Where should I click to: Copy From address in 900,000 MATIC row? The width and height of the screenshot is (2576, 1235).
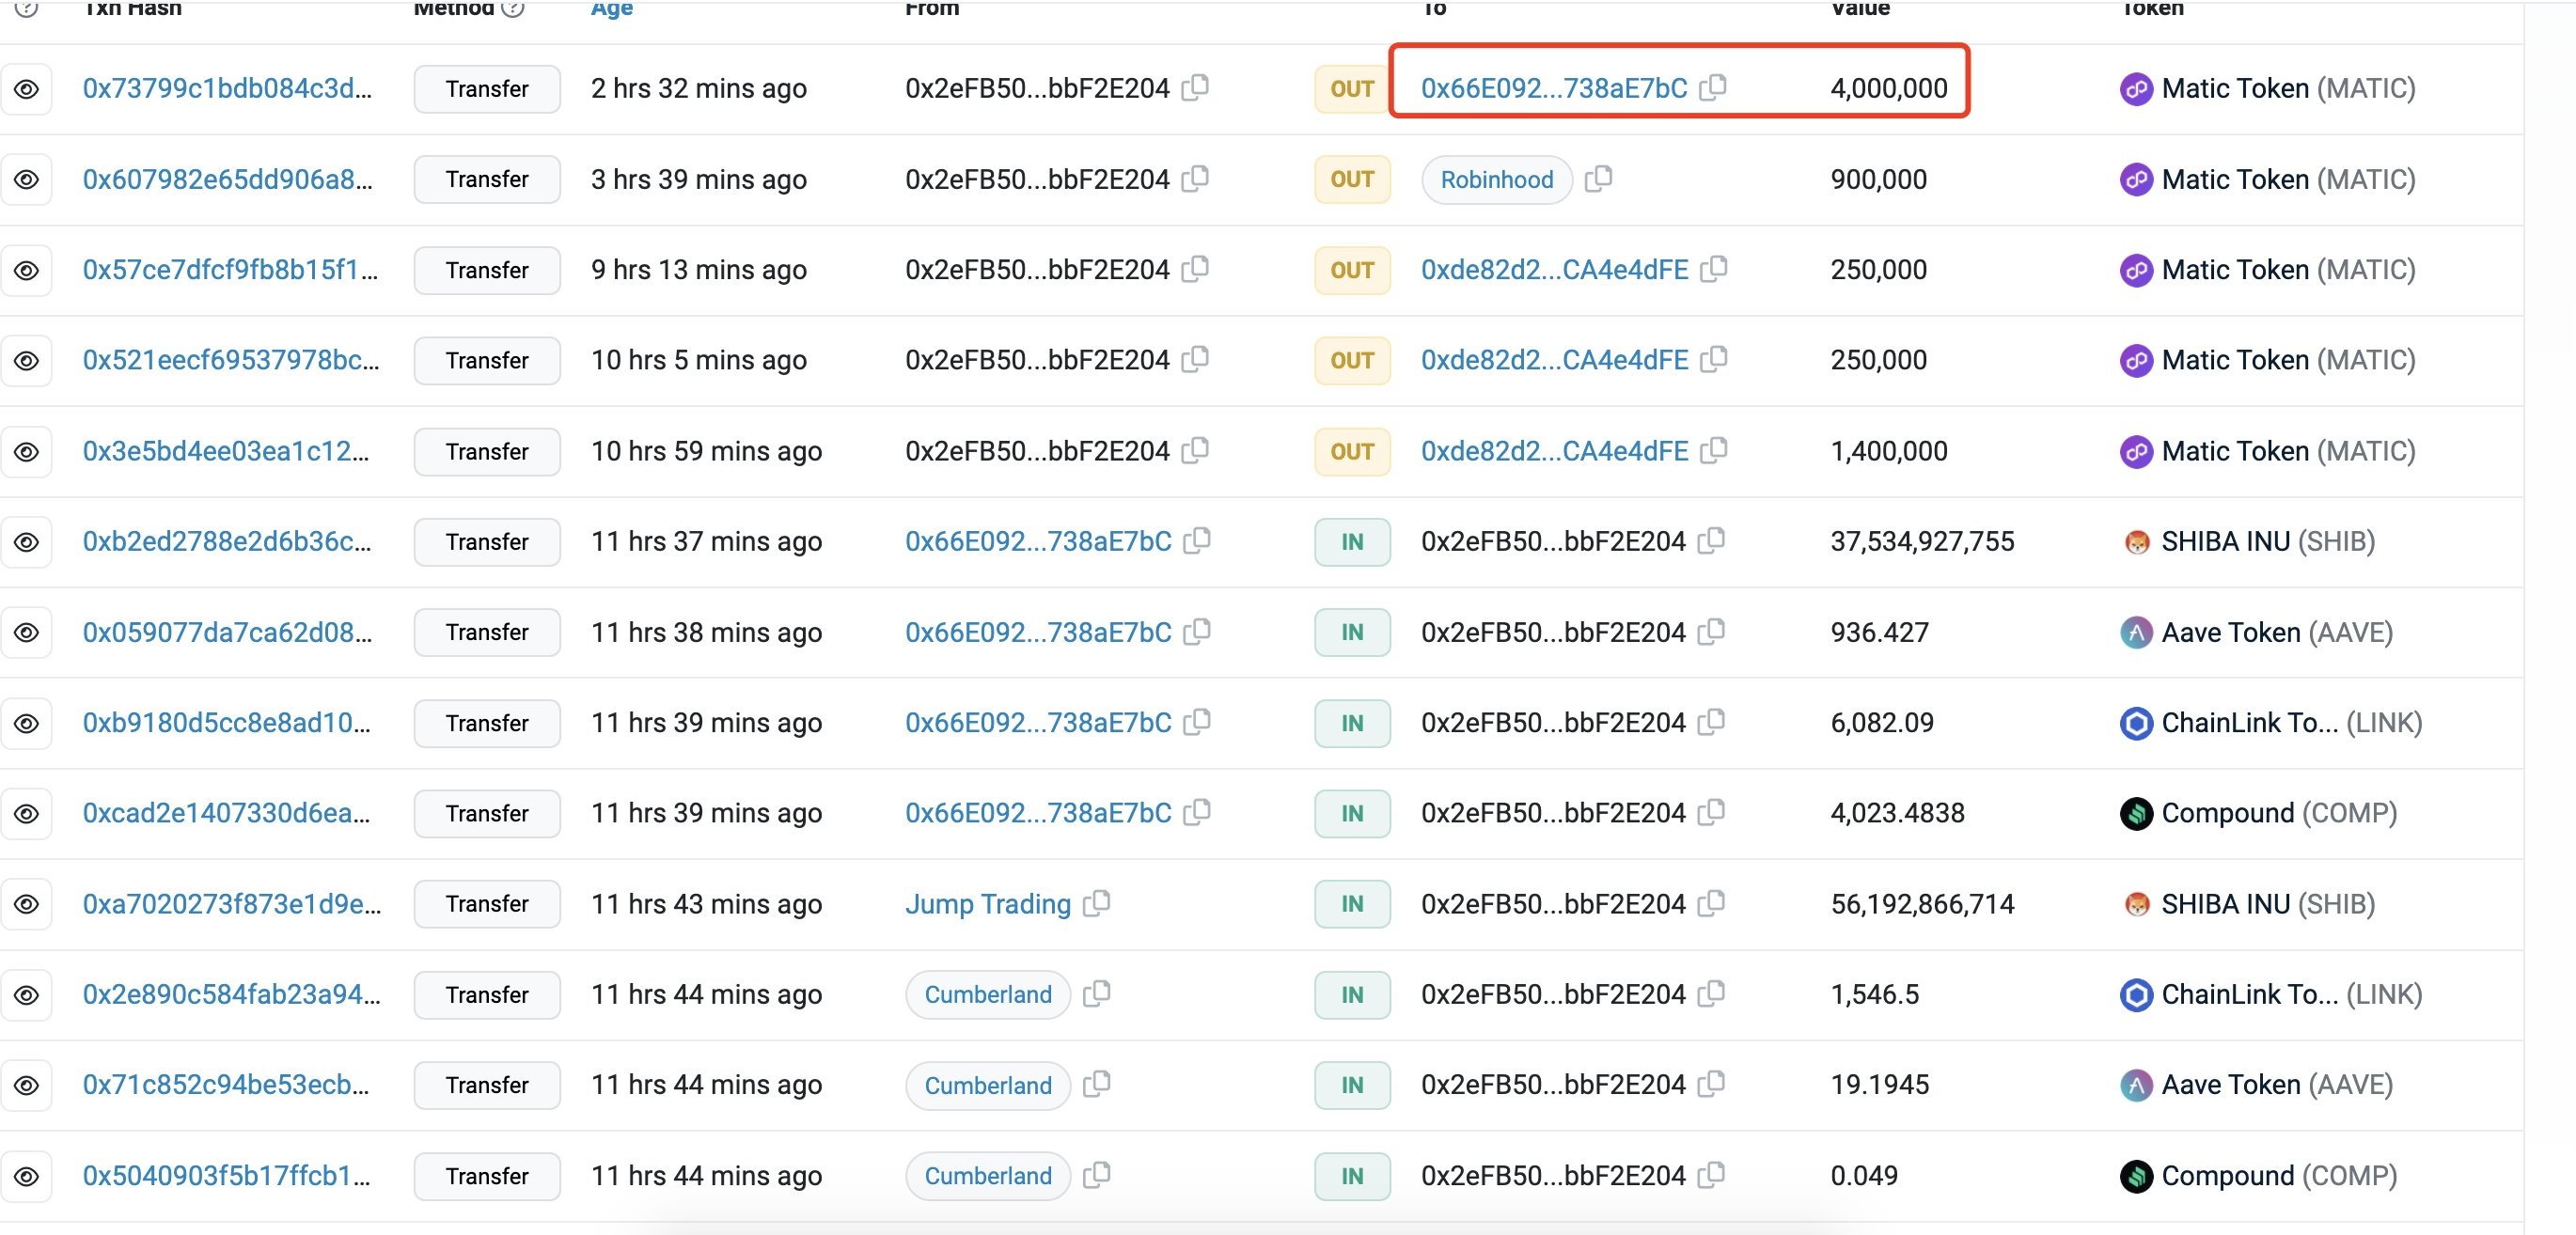coord(1195,178)
